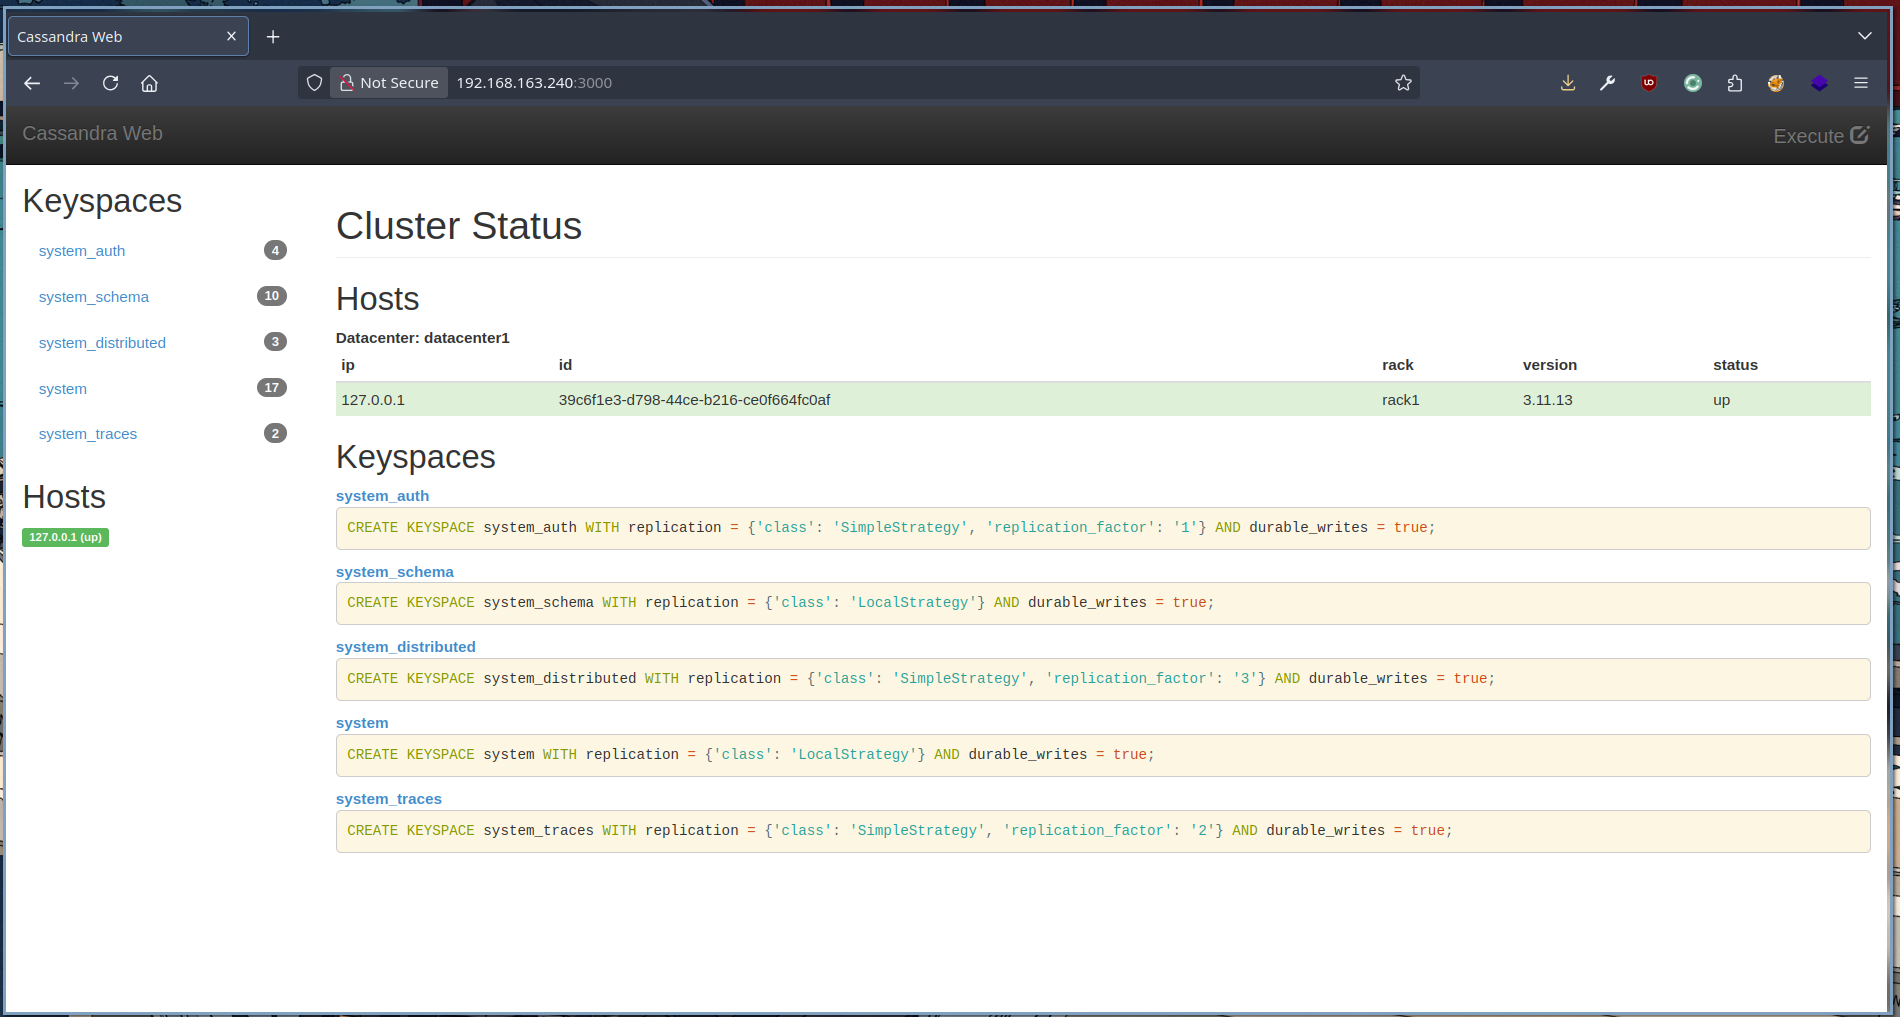Screen dimensions: 1900x1017
Task: Click the system heading link in Keyspaces
Action: [x=362, y=723]
